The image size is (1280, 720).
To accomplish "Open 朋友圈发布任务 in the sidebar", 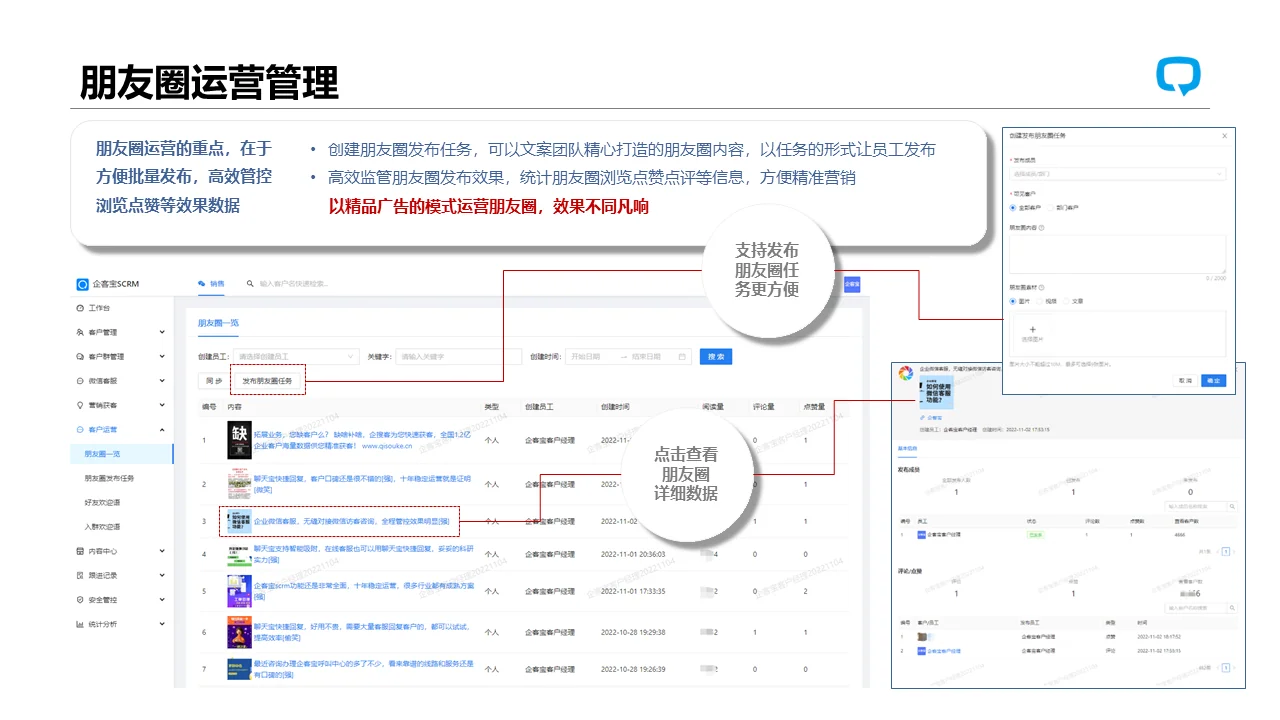I will coord(109,478).
